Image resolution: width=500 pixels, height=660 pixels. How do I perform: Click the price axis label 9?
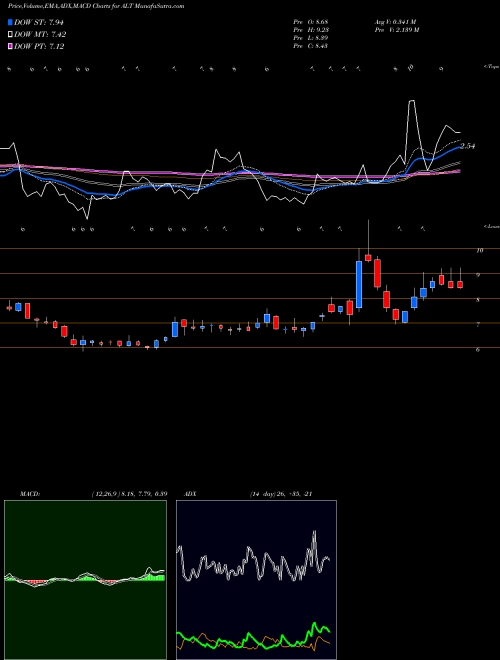(478, 275)
